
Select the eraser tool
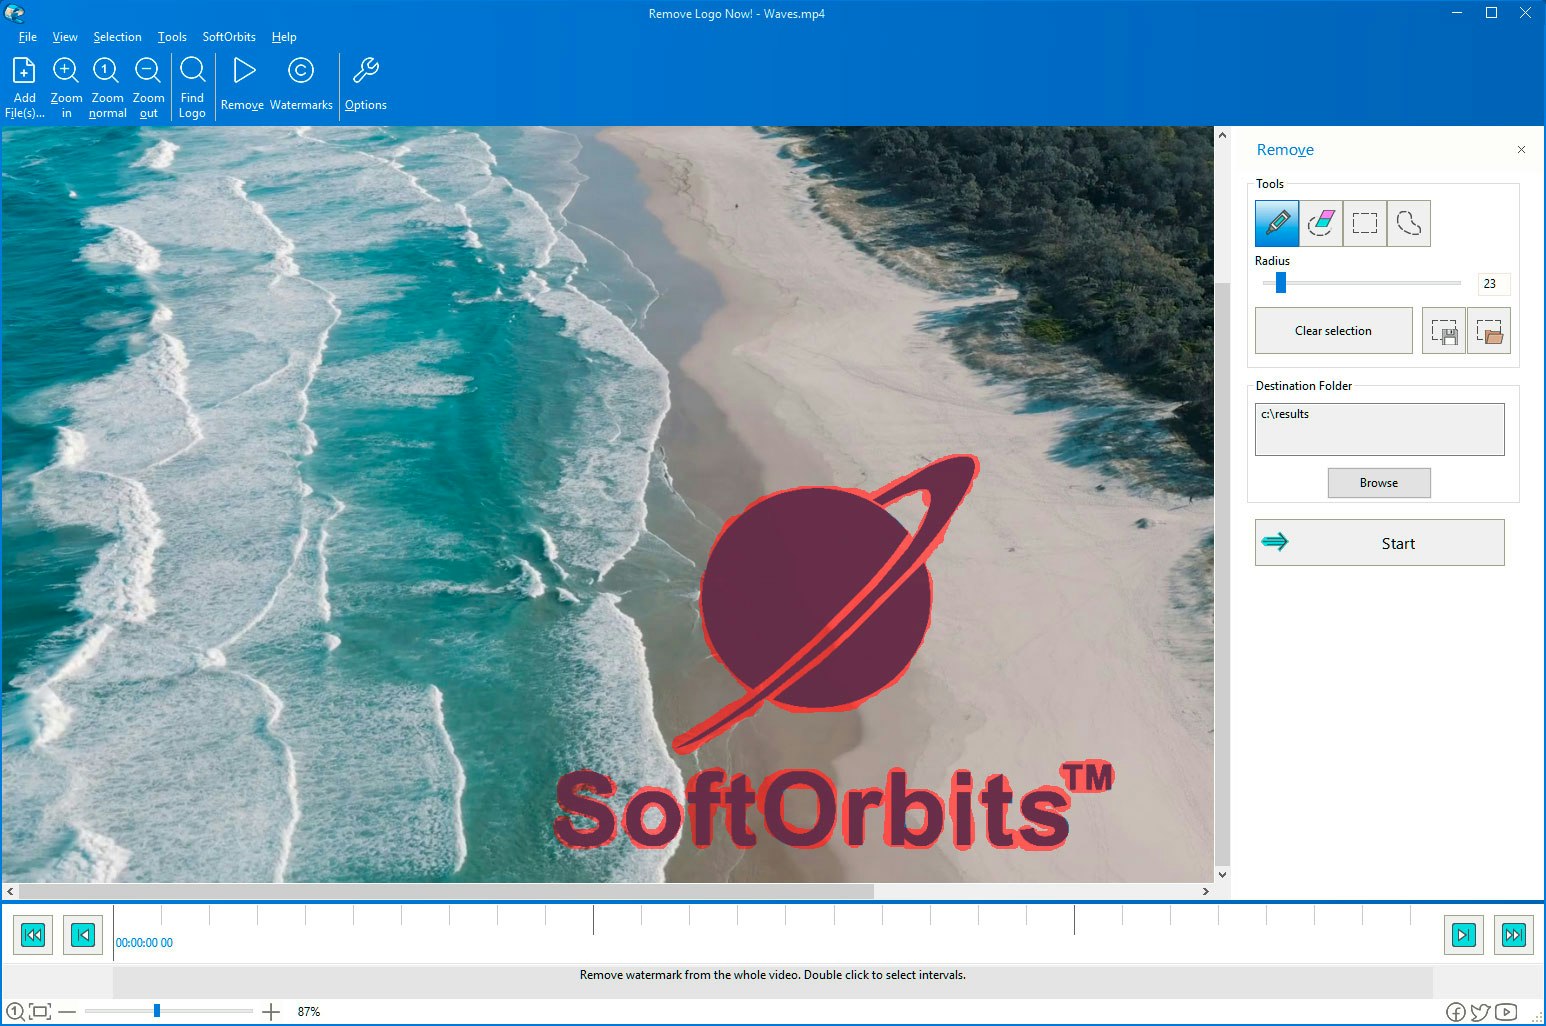pos(1321,223)
